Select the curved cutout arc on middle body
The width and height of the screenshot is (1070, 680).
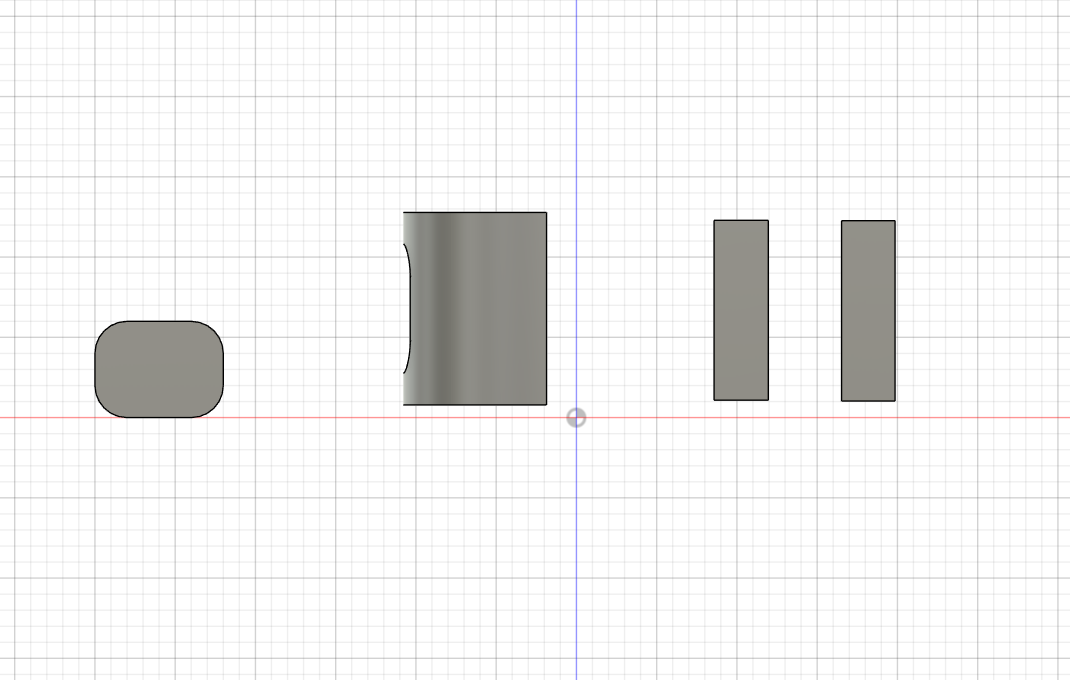409,308
